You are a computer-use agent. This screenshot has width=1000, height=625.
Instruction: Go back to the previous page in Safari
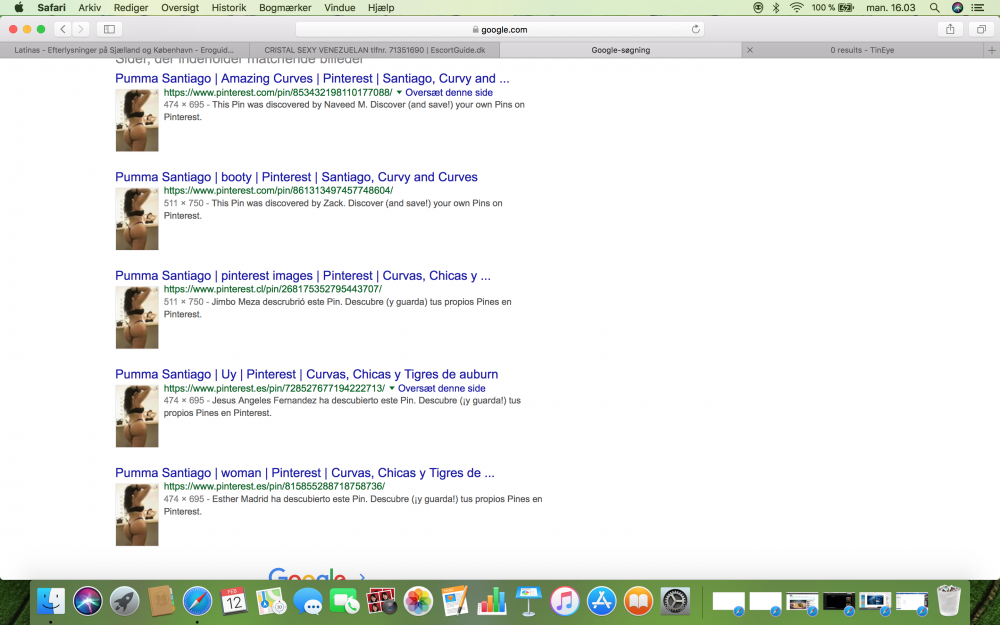62,29
